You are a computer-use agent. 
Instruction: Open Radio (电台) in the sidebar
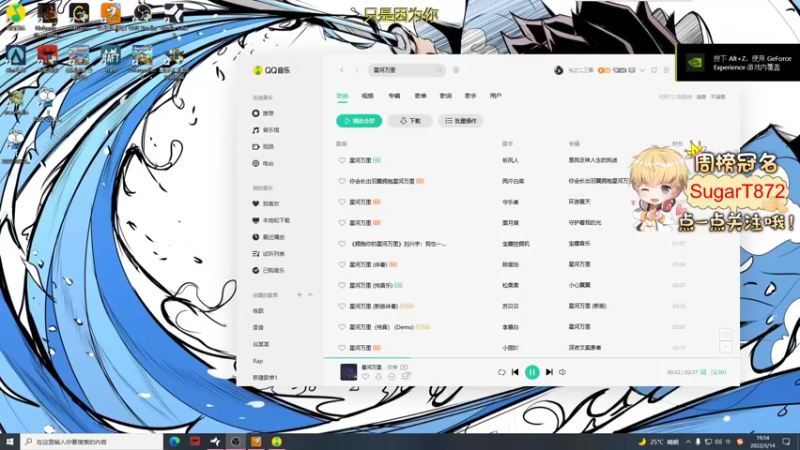click(263, 163)
